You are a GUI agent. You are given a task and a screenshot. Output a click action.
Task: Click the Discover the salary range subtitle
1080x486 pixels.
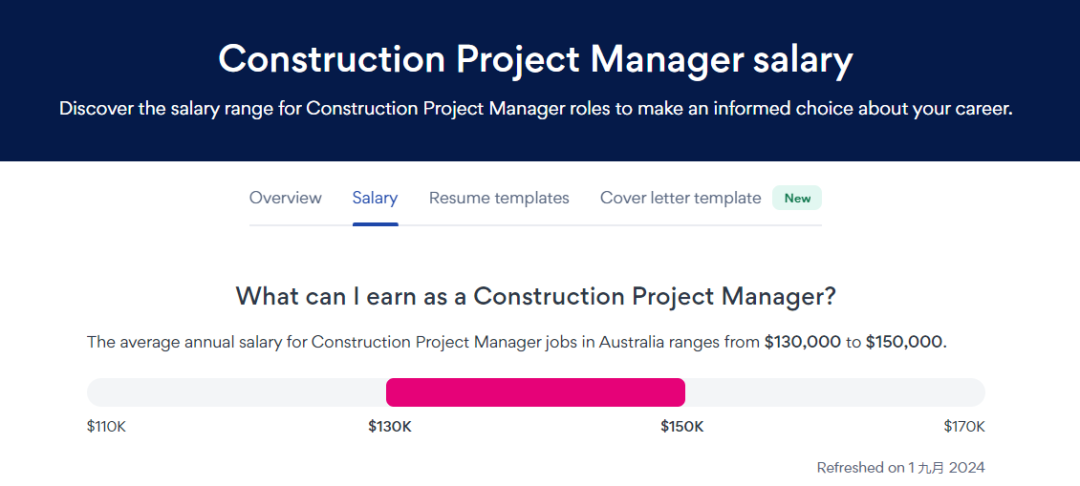pyautogui.click(x=535, y=109)
